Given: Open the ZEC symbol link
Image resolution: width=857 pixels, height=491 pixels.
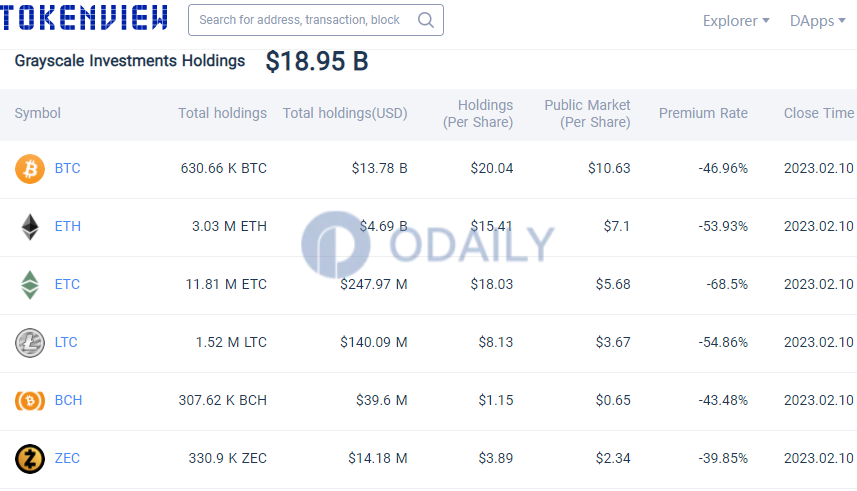Looking at the screenshot, I should pyautogui.click(x=67, y=458).
